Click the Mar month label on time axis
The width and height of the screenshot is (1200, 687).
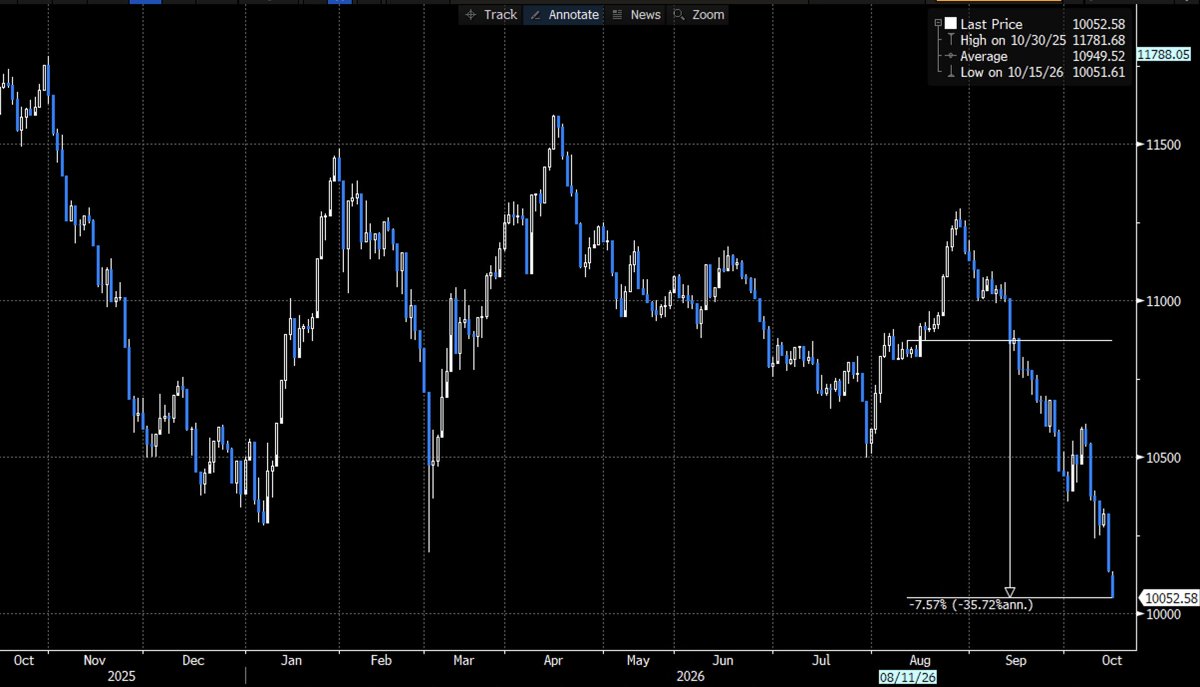tap(463, 660)
